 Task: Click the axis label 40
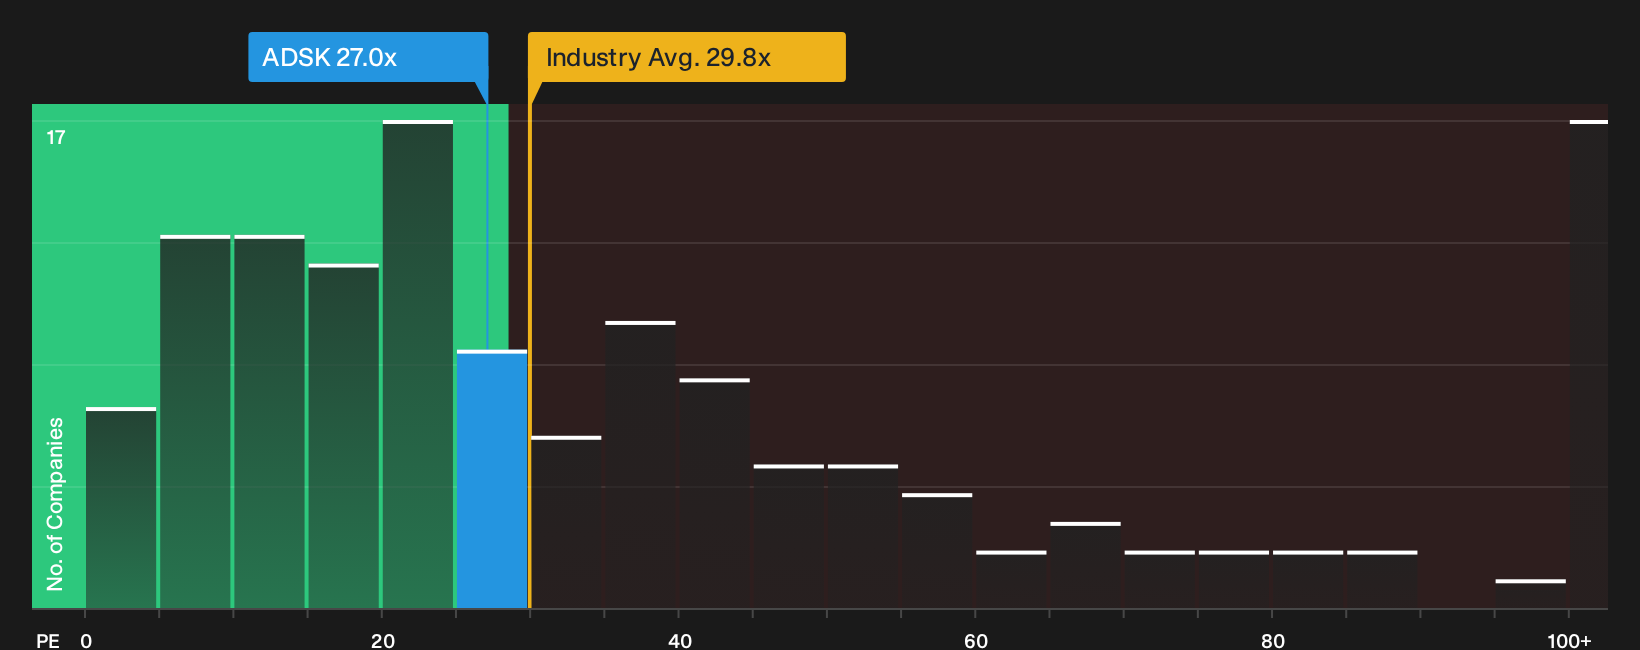[680, 640]
